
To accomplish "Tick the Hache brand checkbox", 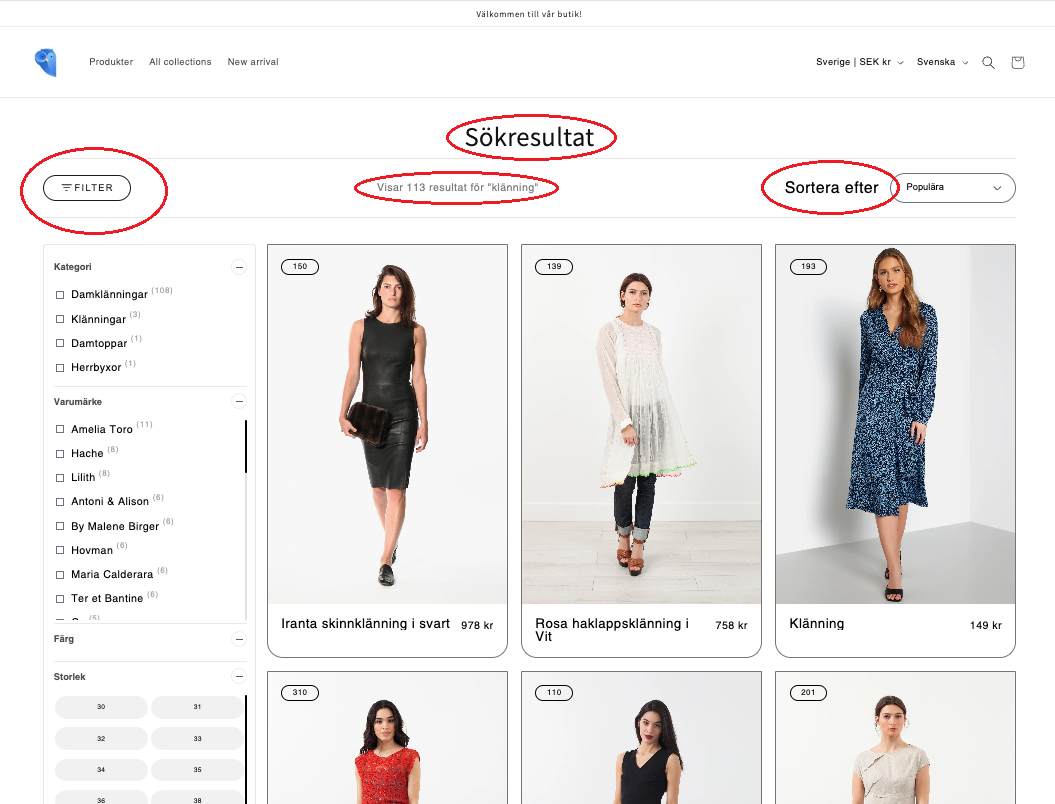I will tap(60, 453).
